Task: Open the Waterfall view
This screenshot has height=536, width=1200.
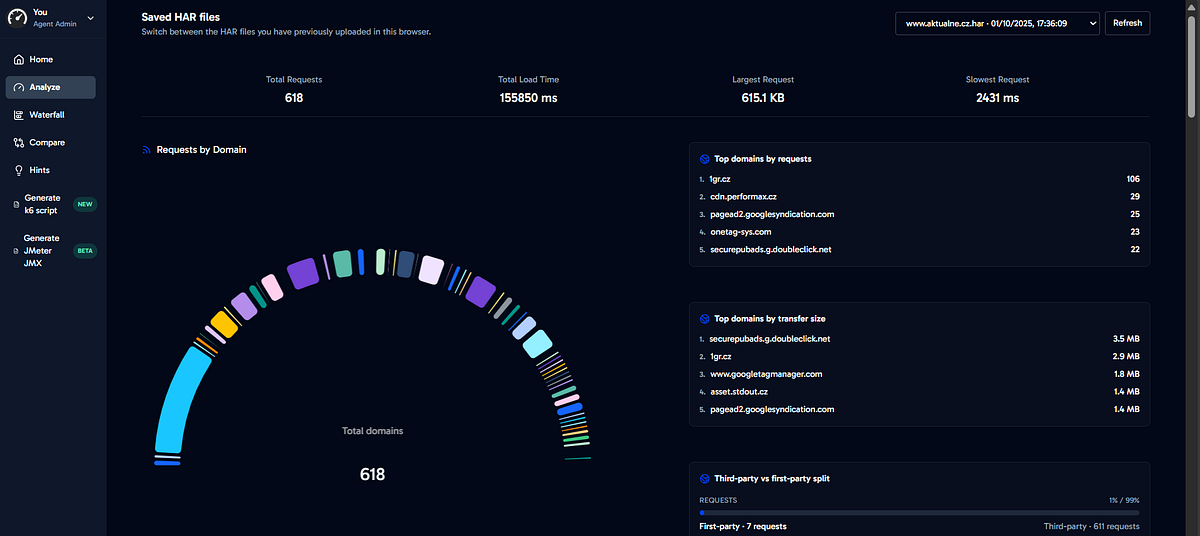Action: pos(51,115)
